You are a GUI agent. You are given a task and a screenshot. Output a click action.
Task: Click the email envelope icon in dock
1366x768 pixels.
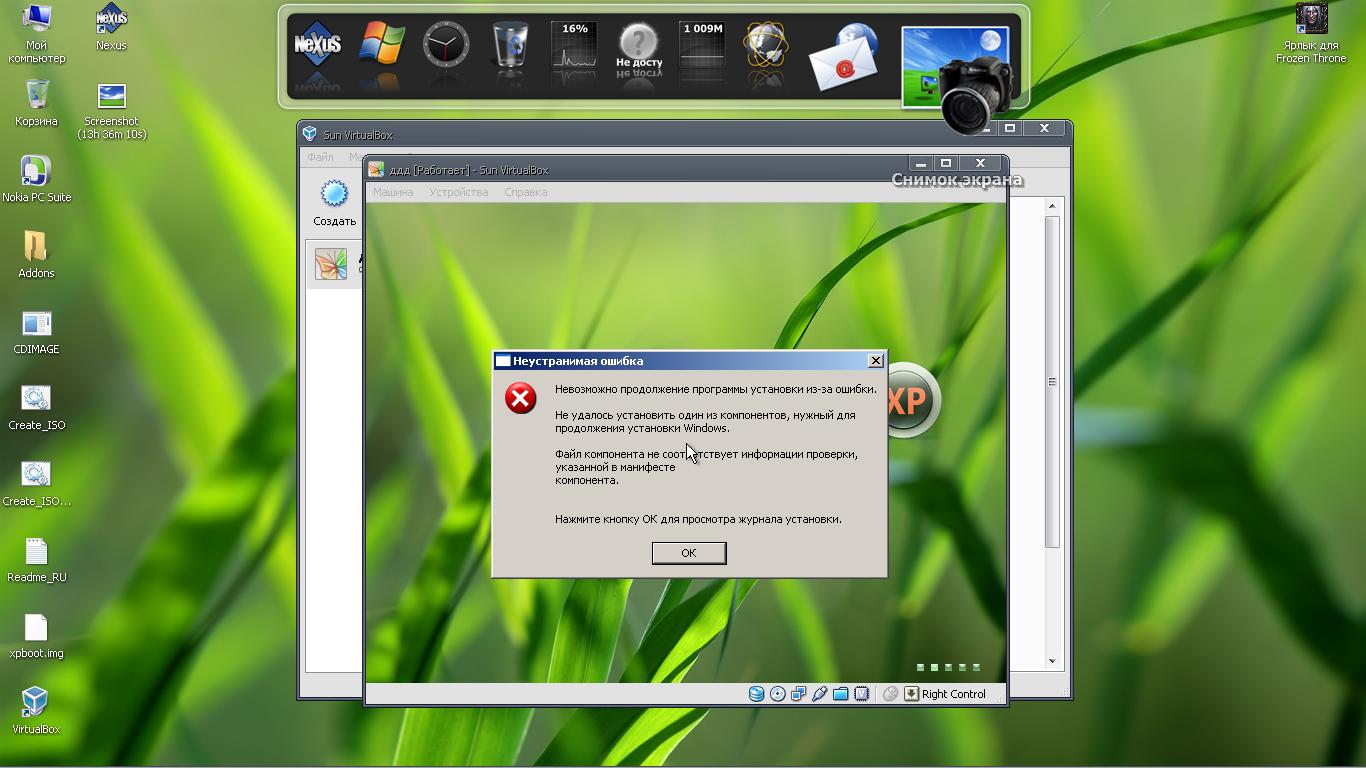coord(843,60)
